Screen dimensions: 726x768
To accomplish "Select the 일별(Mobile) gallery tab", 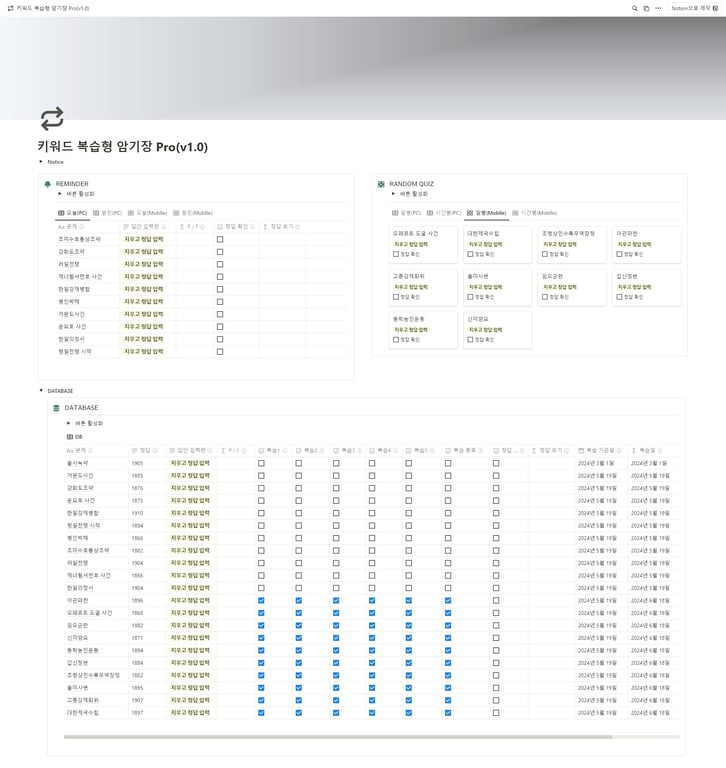I will pos(486,213).
